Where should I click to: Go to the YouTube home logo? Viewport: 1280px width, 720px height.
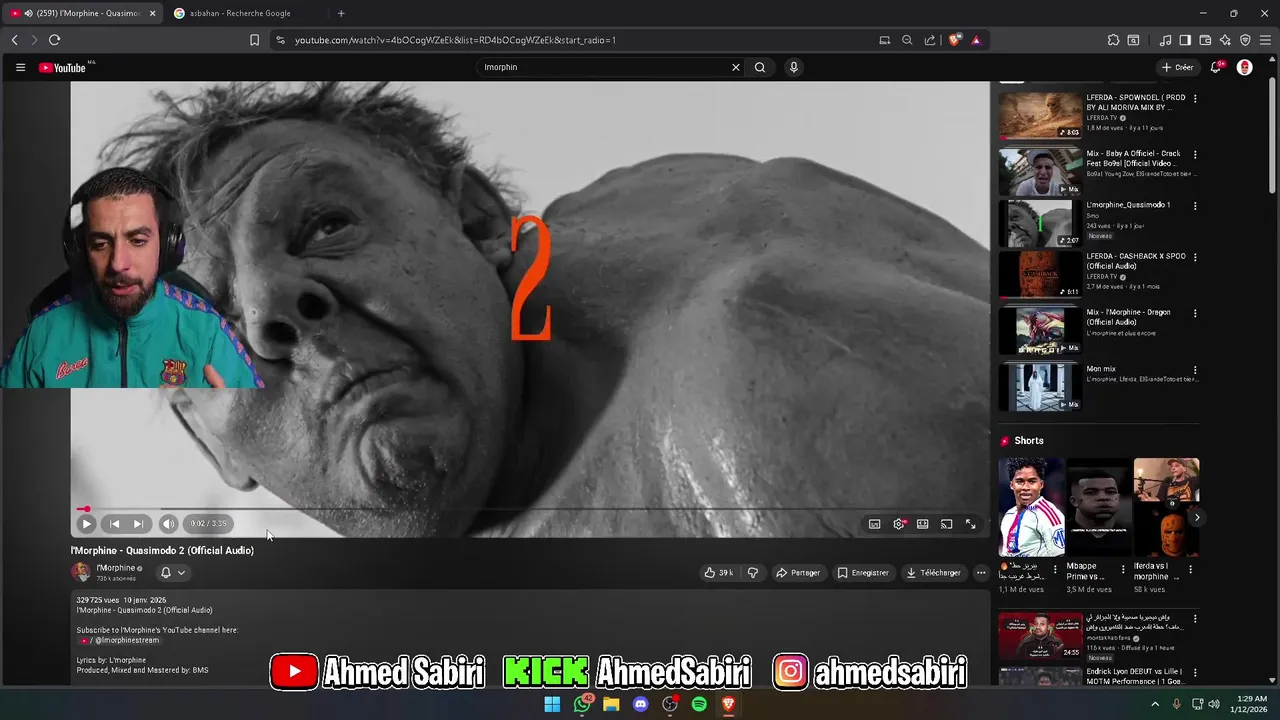tap(63, 67)
